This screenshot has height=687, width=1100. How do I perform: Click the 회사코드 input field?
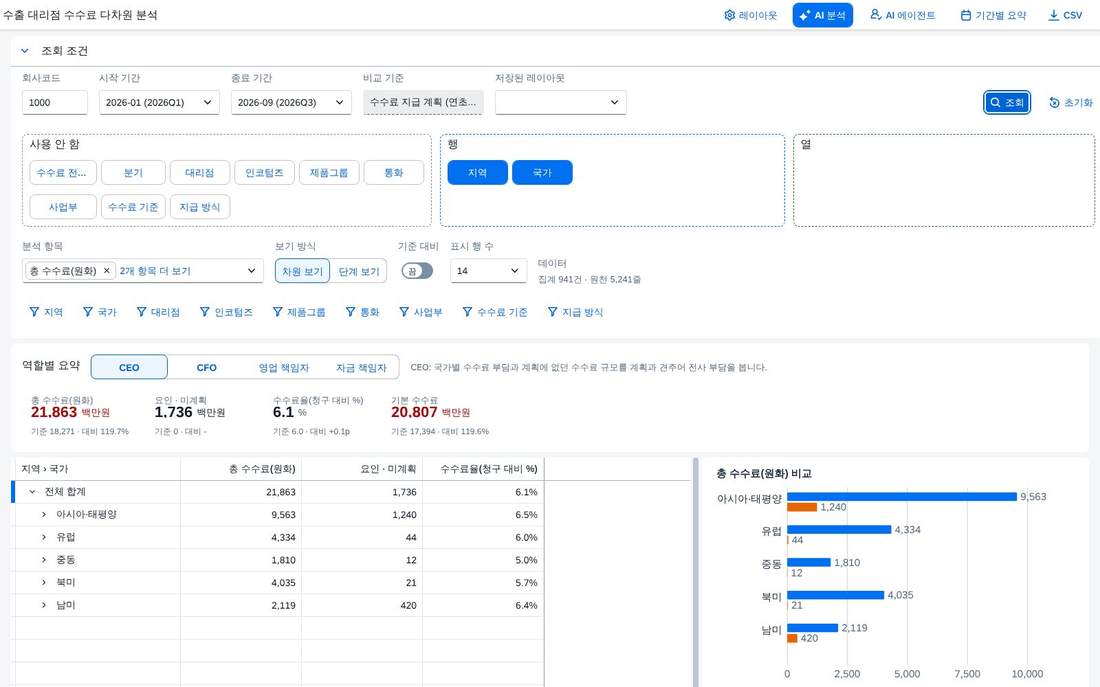[55, 102]
